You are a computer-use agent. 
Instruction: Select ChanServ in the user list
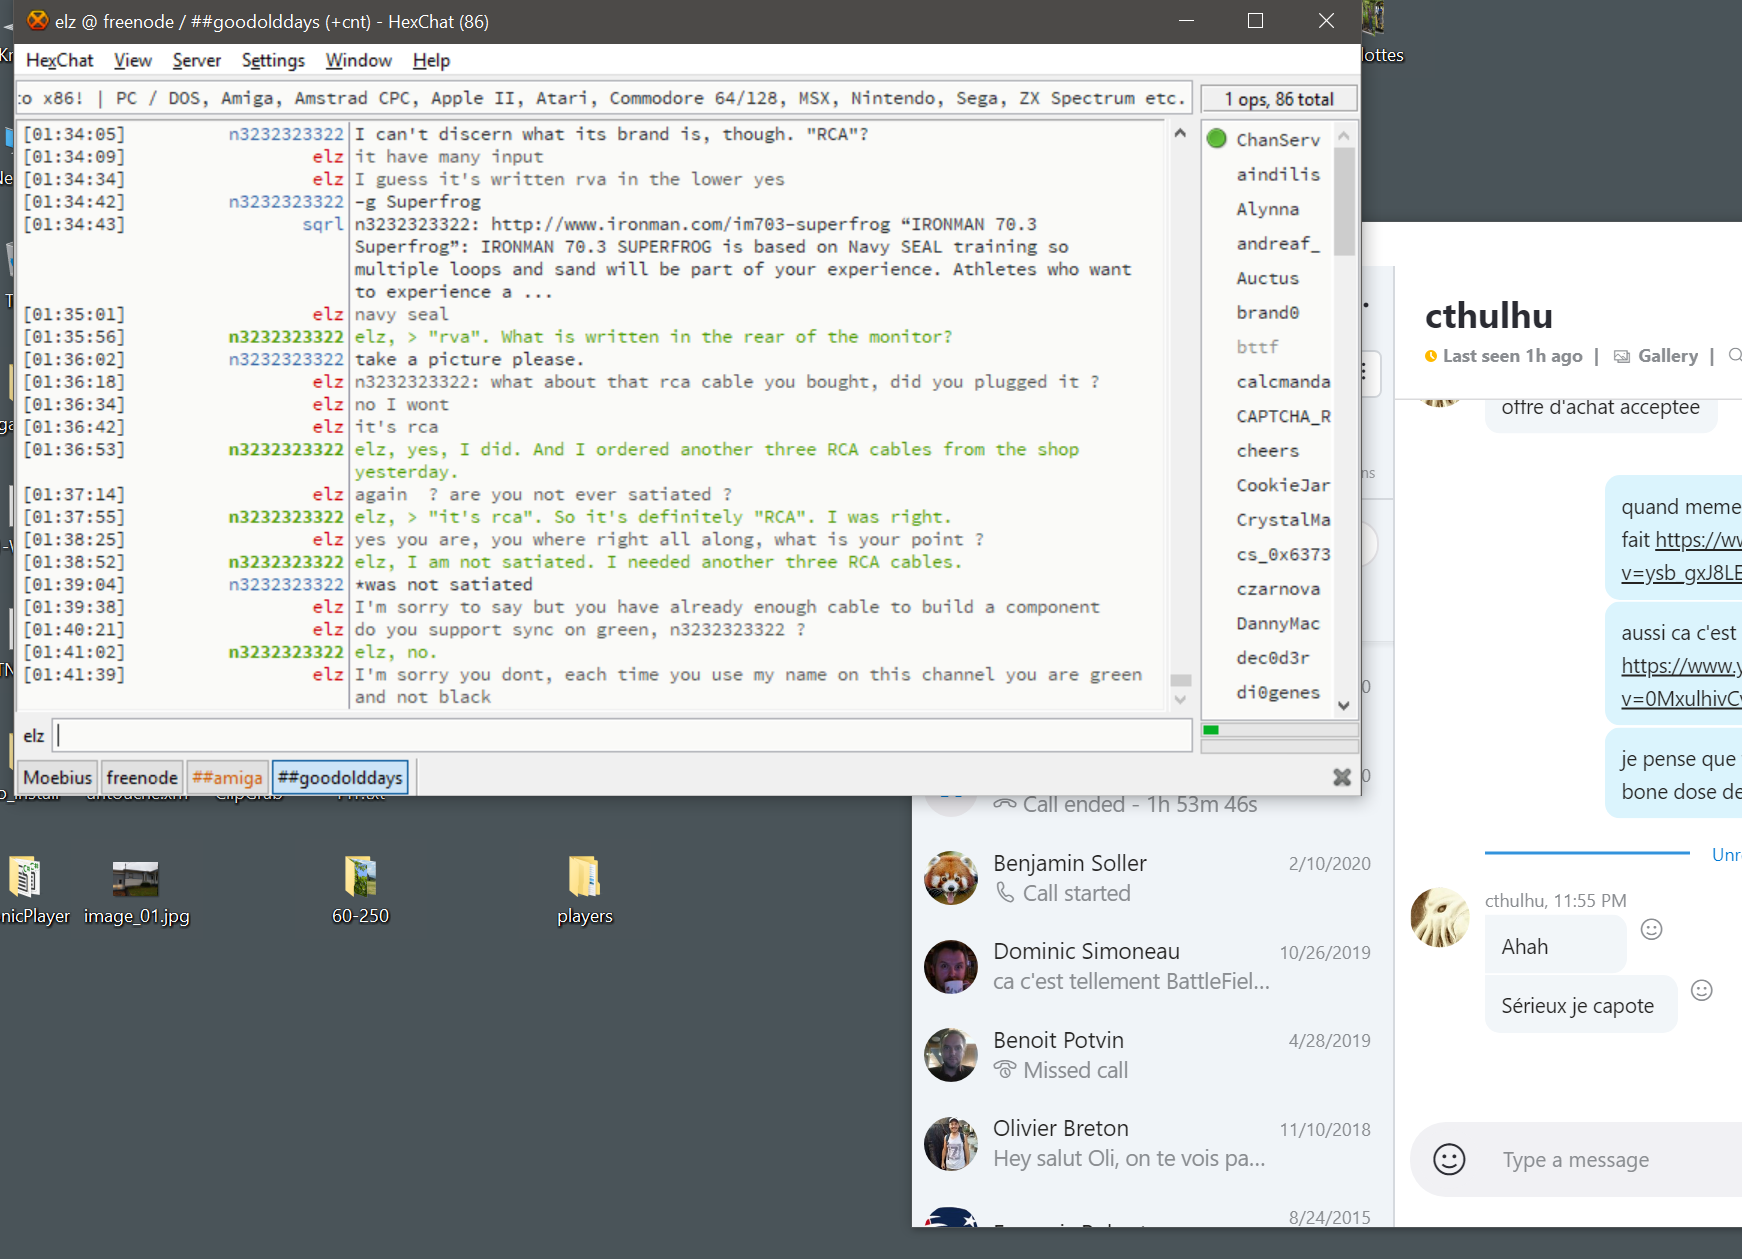pyautogui.click(x=1278, y=139)
